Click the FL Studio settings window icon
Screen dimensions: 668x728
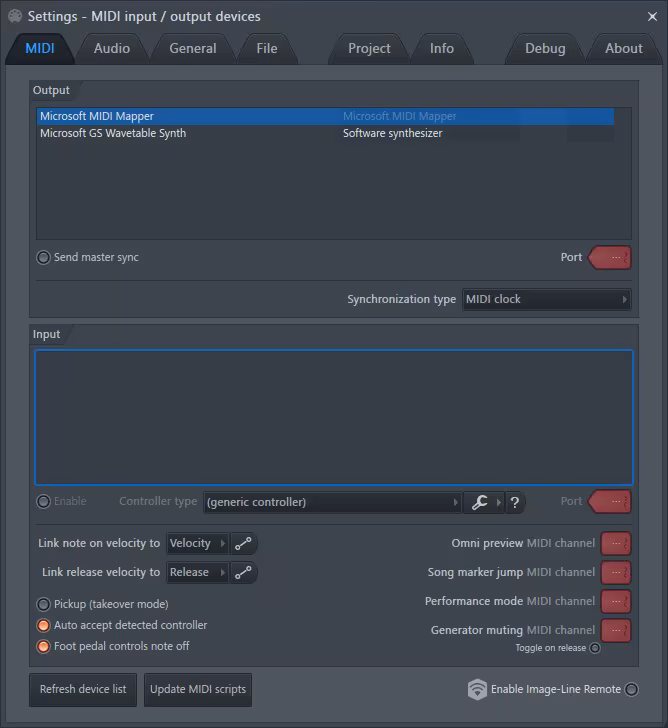click(x=15, y=16)
